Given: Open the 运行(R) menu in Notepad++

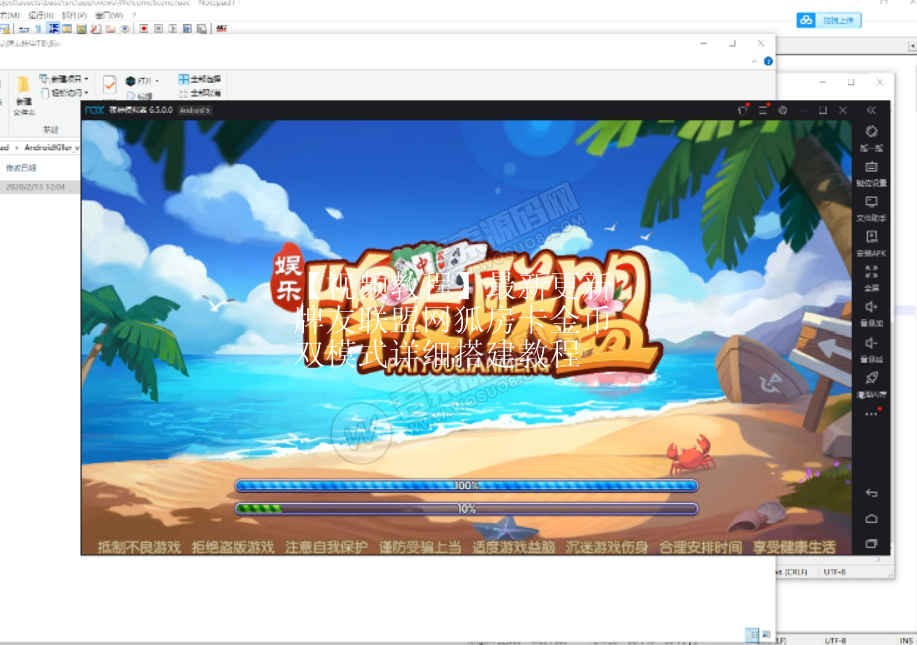Looking at the screenshot, I should [x=42, y=16].
